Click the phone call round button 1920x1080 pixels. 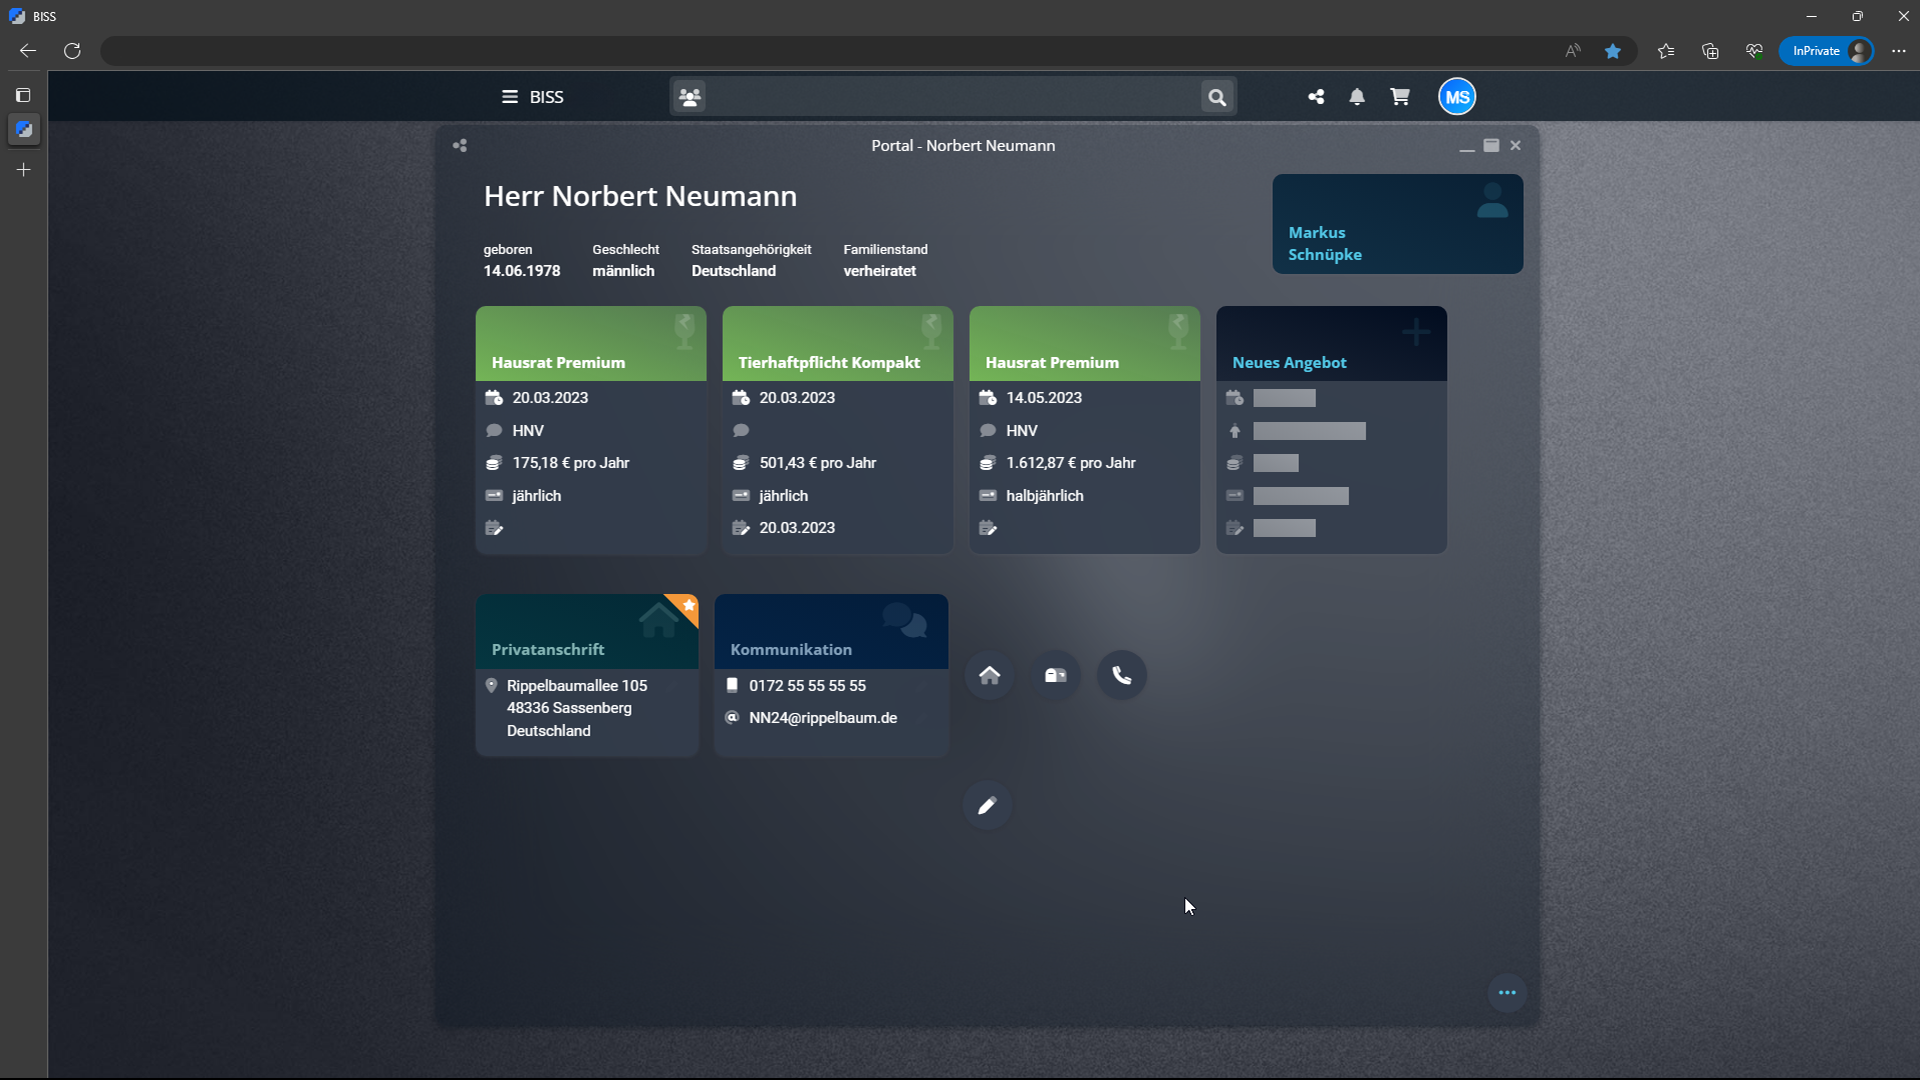(x=1122, y=676)
